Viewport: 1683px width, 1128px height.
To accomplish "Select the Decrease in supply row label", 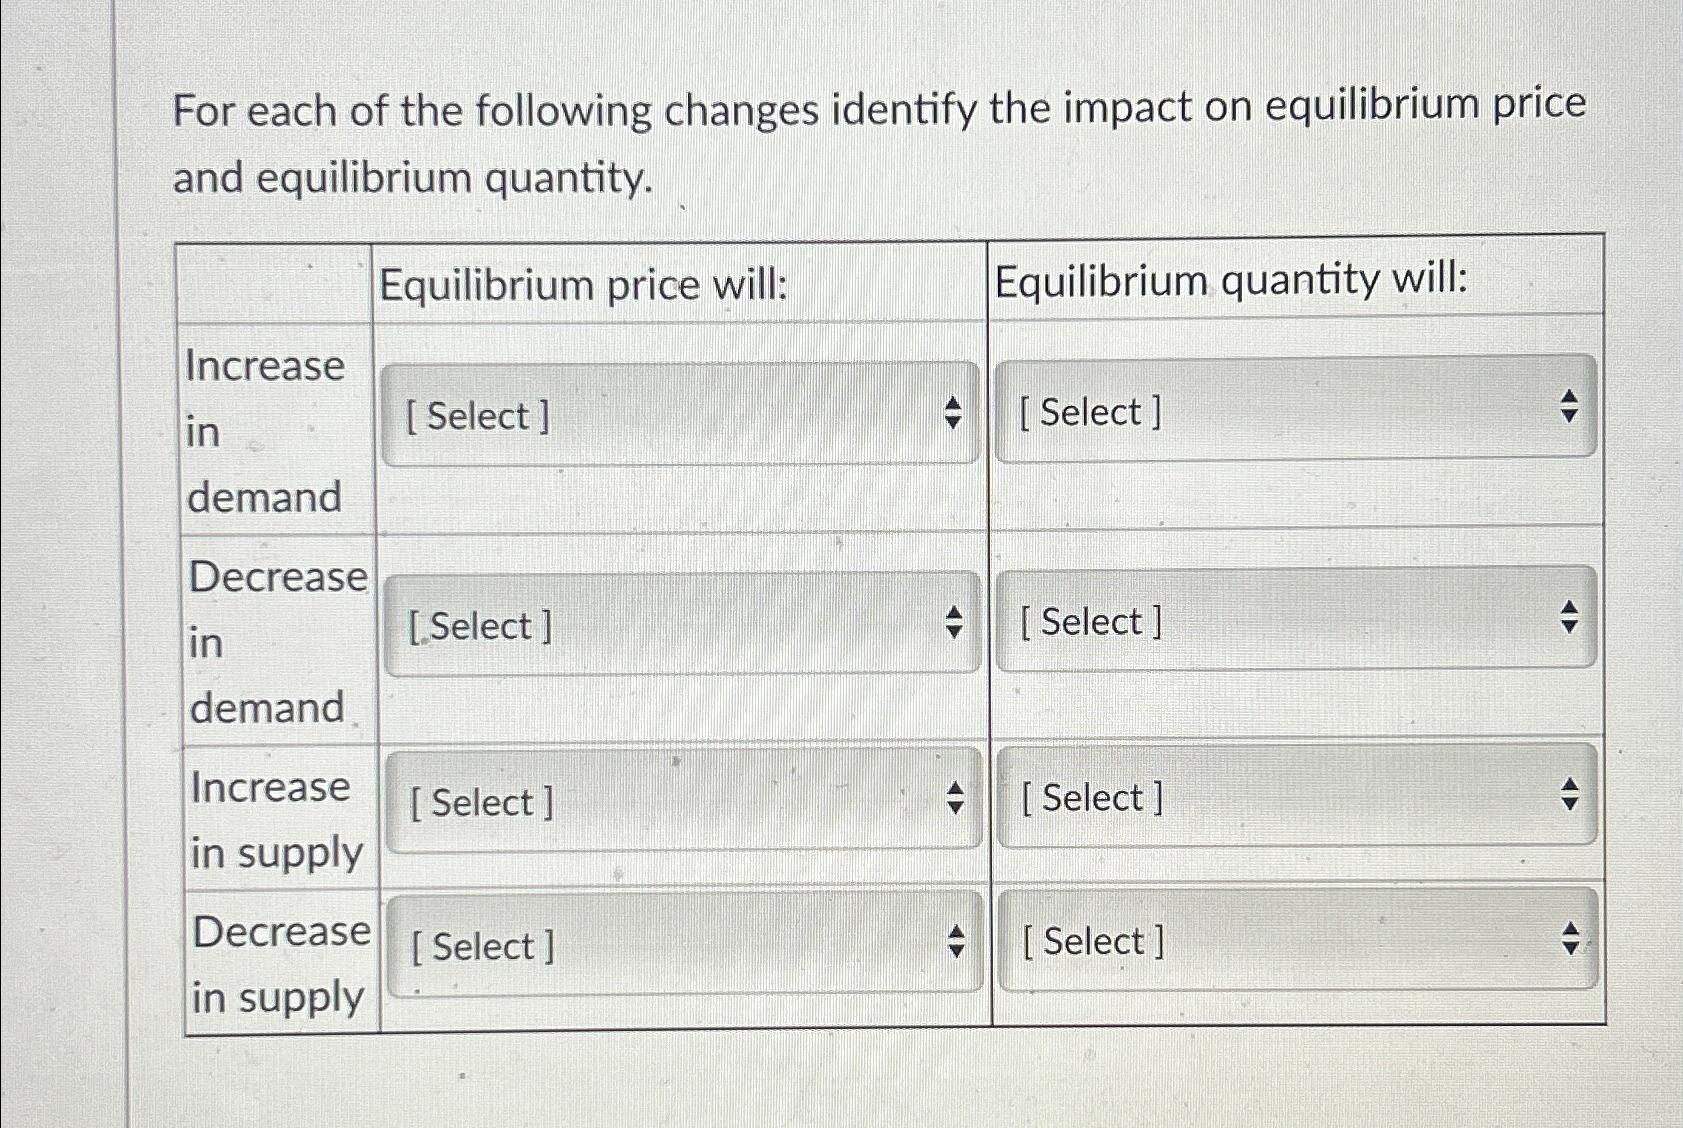I will 280,963.
